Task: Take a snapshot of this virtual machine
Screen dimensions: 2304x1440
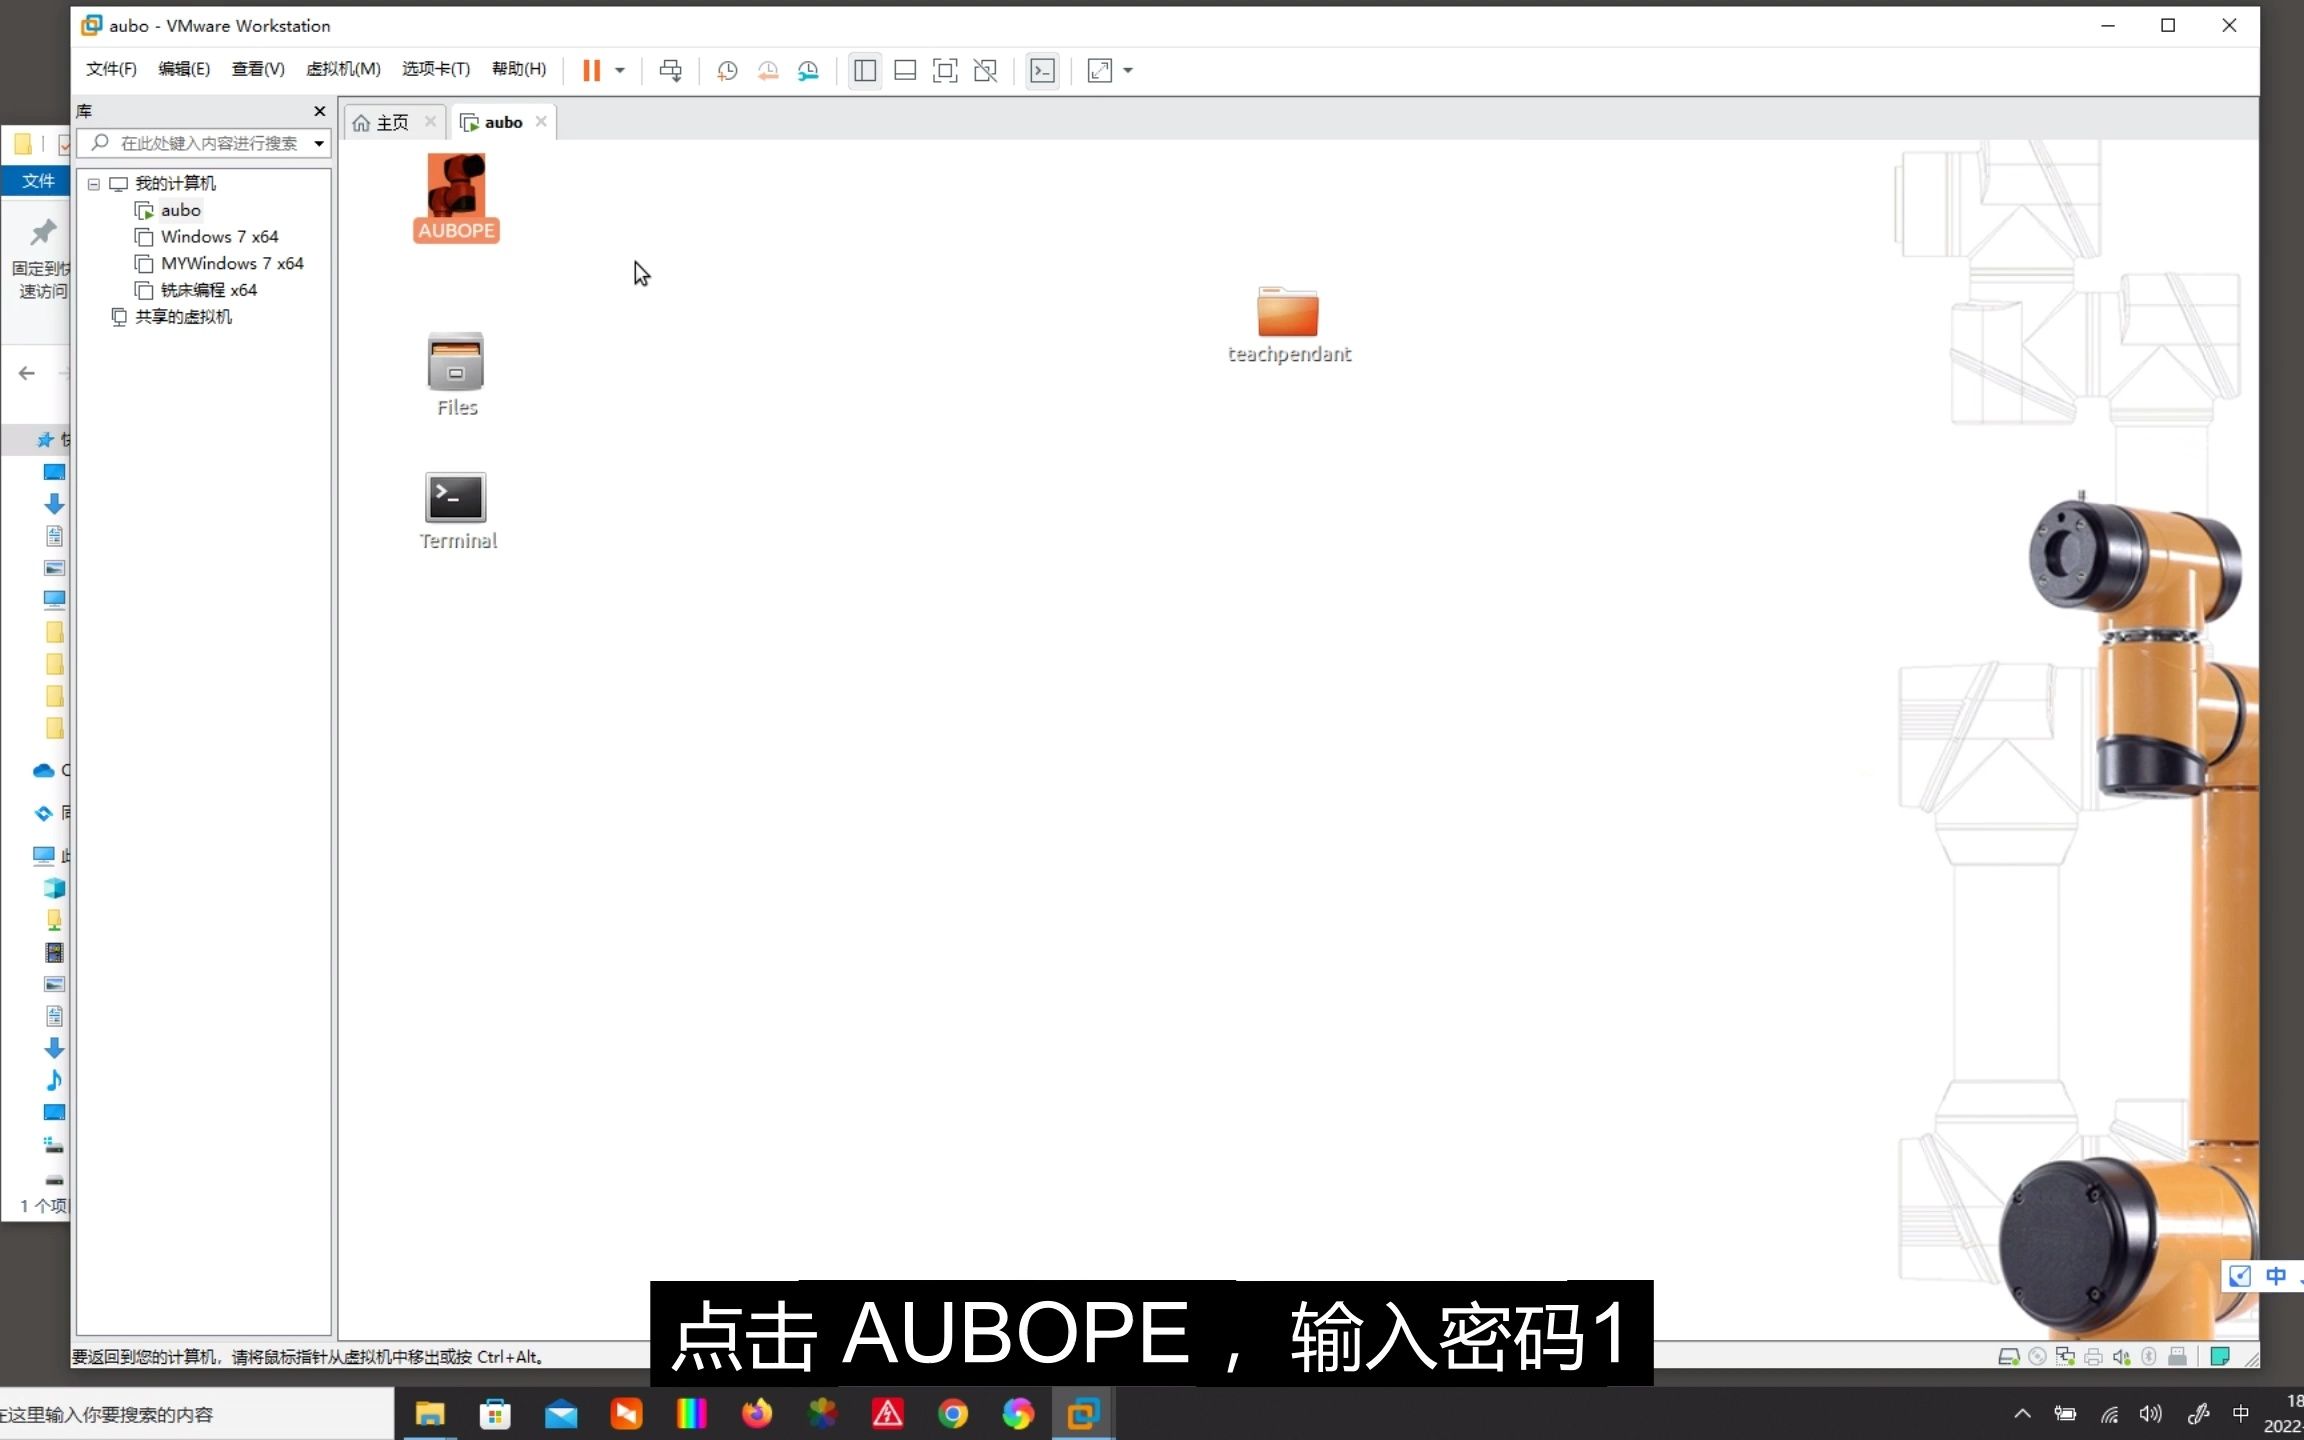Action: click(x=727, y=70)
